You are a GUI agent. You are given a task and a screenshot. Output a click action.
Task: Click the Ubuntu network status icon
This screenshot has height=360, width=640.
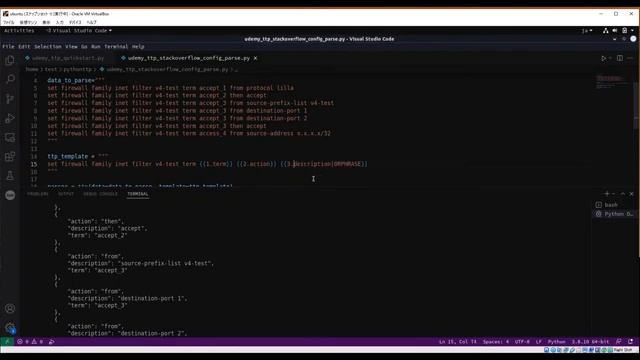tap(606, 31)
